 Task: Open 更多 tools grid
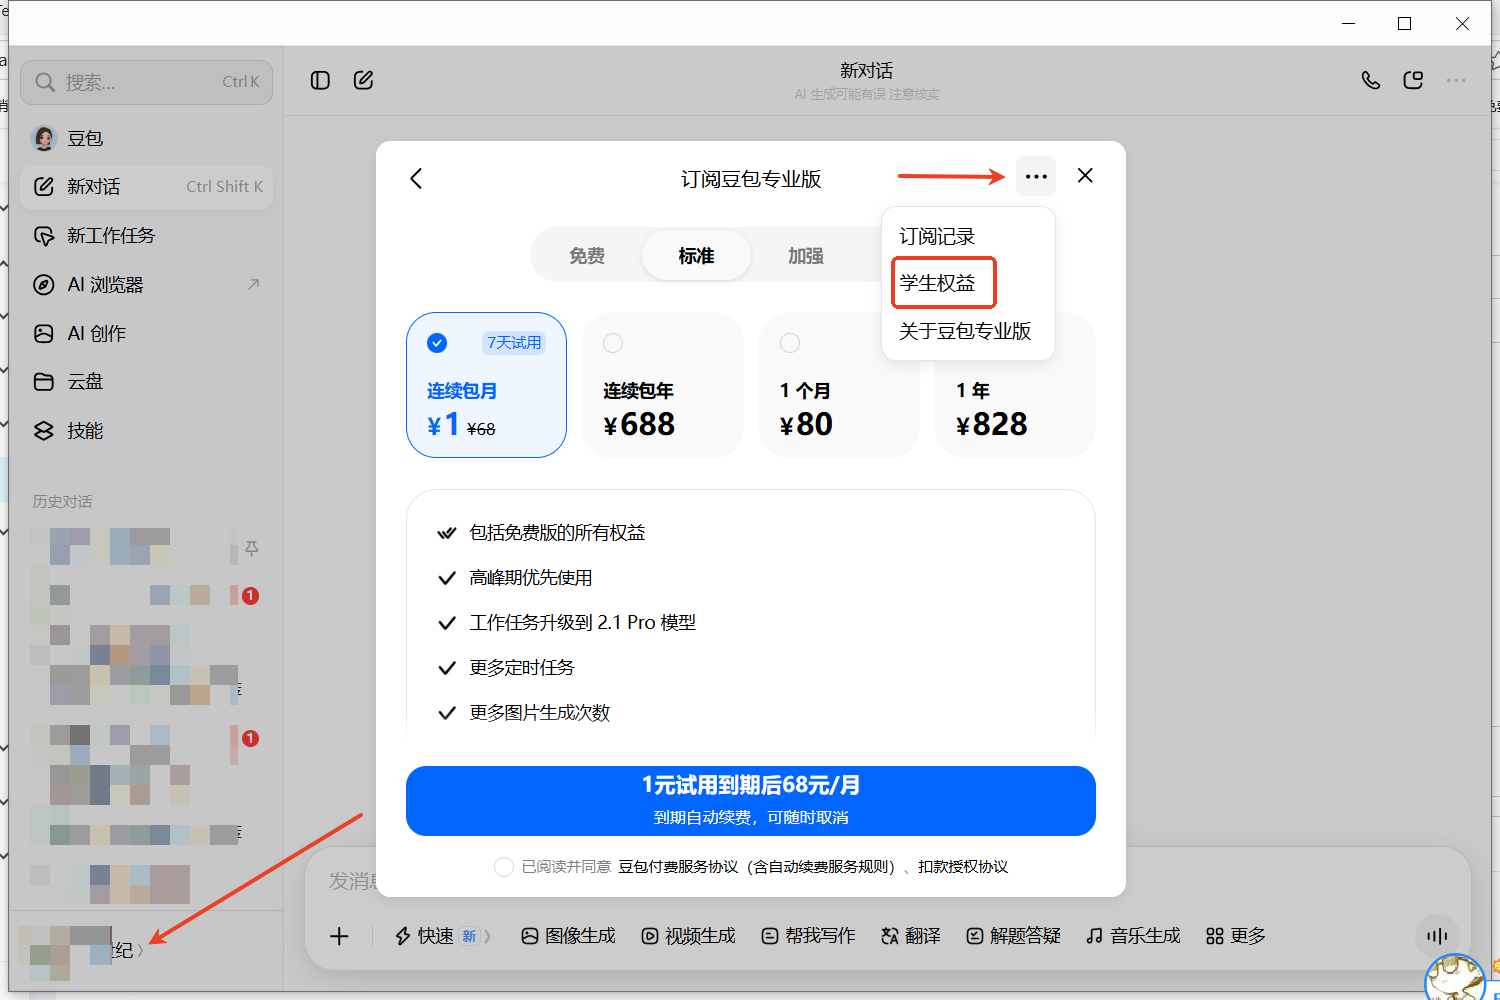tap(1236, 936)
